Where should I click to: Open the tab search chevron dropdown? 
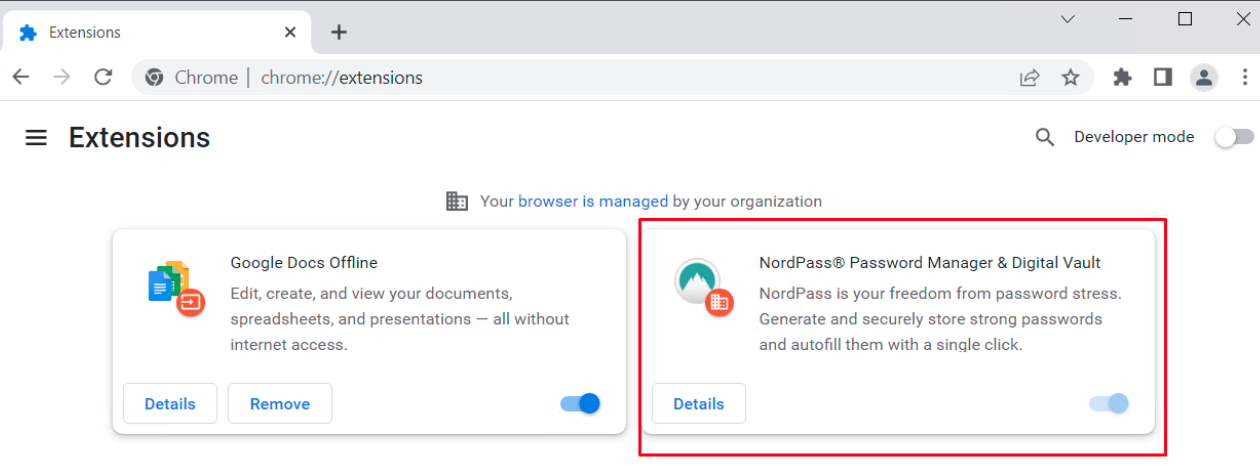tap(1068, 19)
